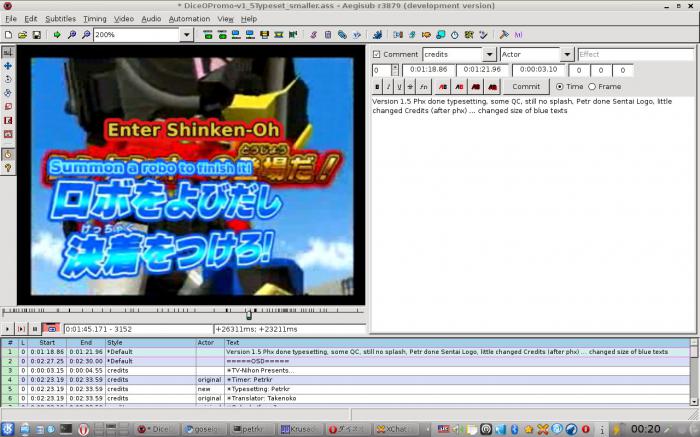Viewport: 700px width, 437px height.
Task: Open the Edit menu
Action: pyautogui.click(x=31, y=19)
